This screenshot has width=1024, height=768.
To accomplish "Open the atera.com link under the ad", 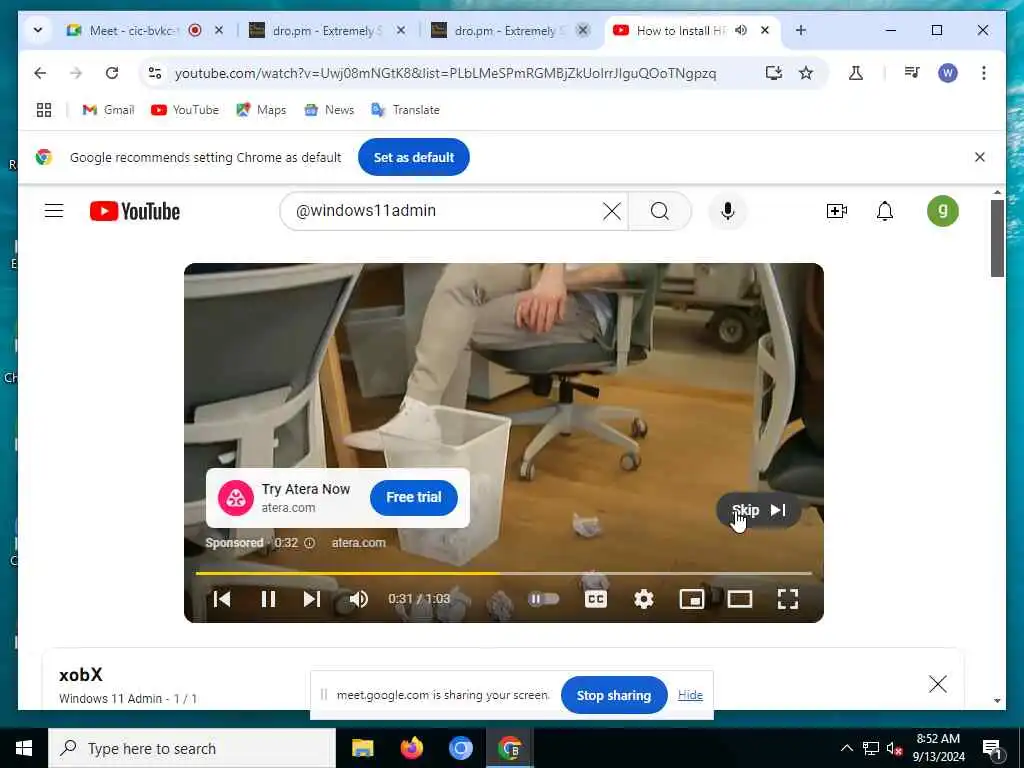I will 359,543.
